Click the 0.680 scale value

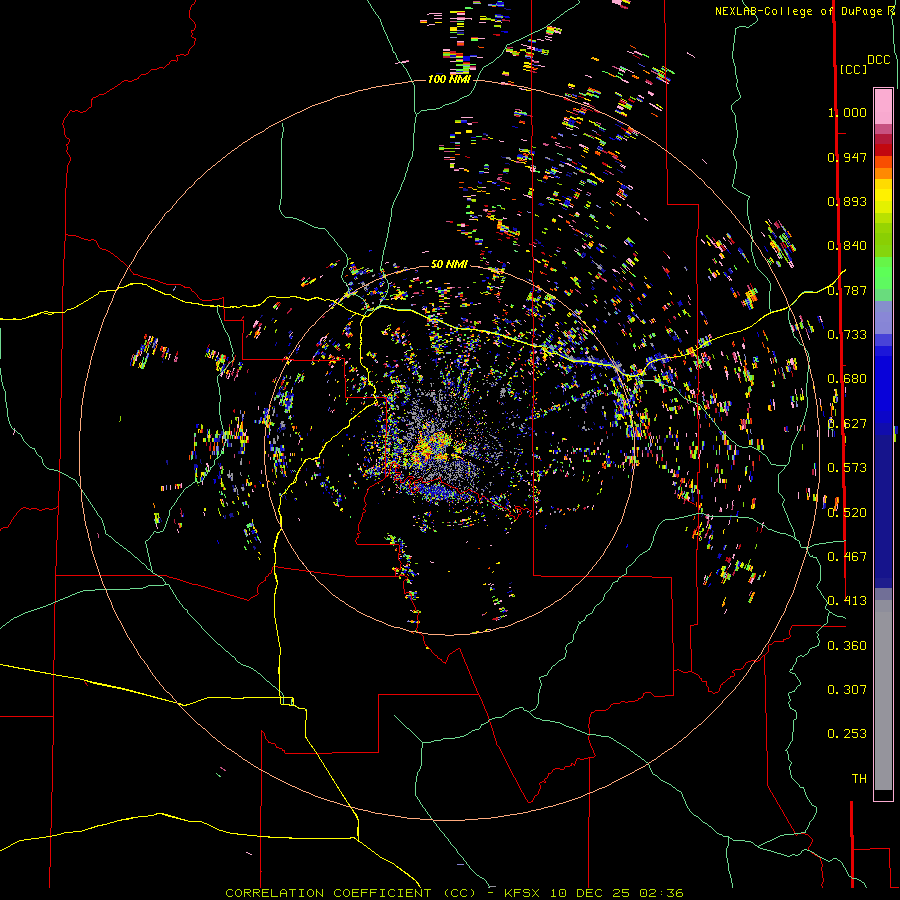(x=847, y=379)
